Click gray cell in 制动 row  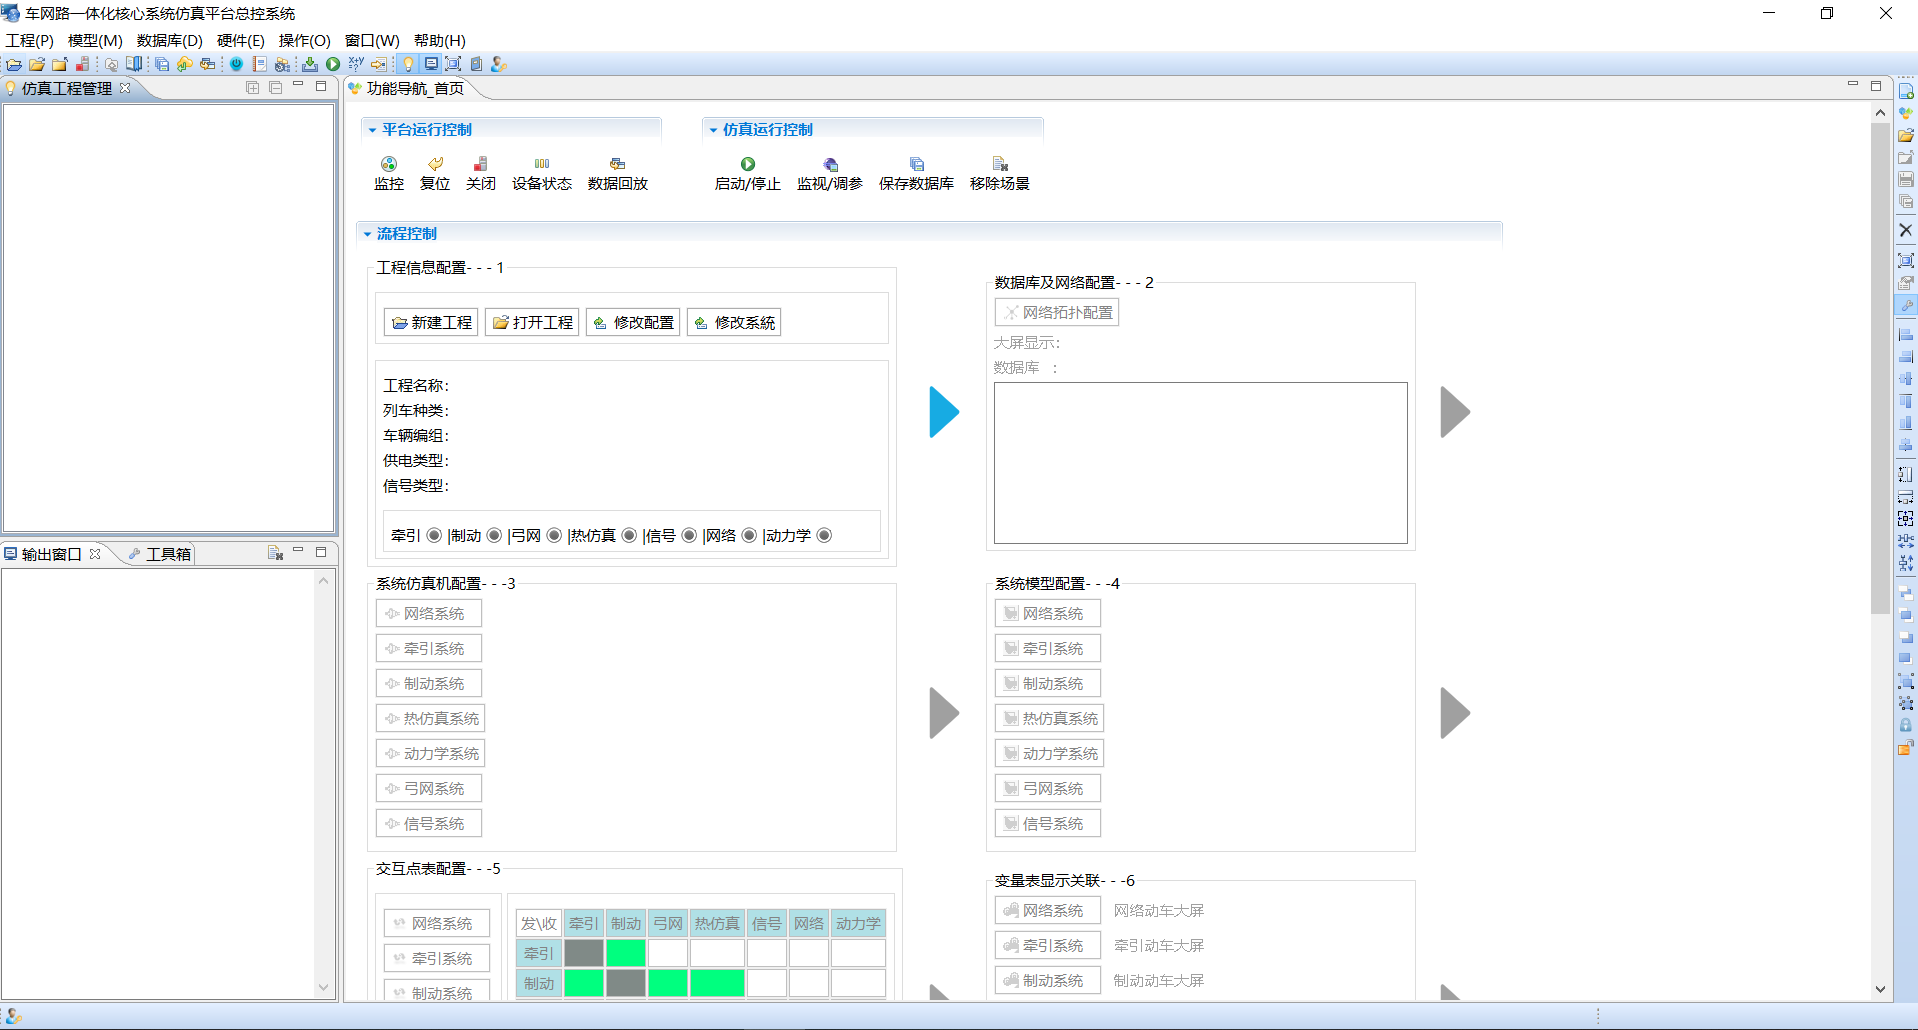[x=626, y=983]
